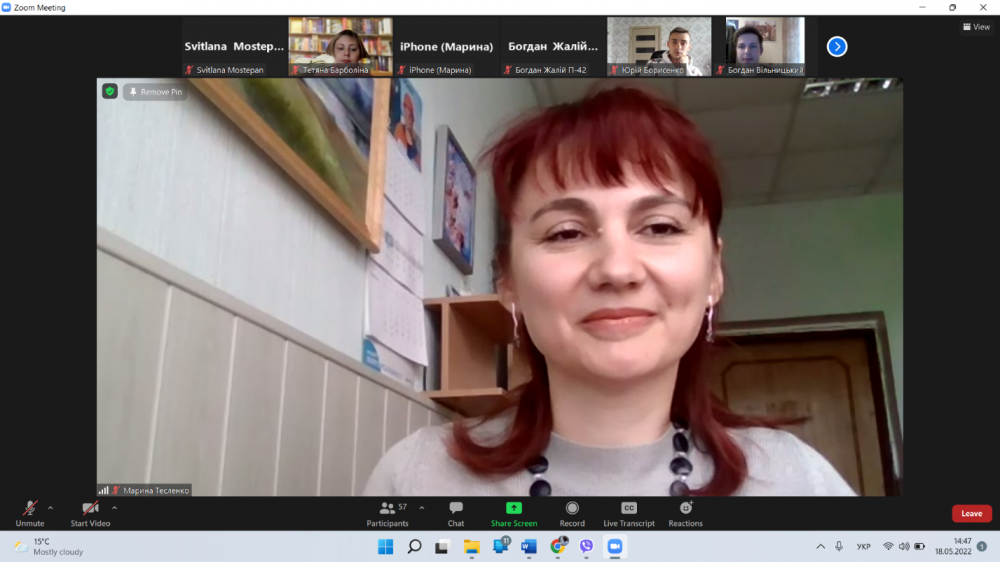Open the Participants panel
Screen dimensions: 1000x562
click(387, 511)
